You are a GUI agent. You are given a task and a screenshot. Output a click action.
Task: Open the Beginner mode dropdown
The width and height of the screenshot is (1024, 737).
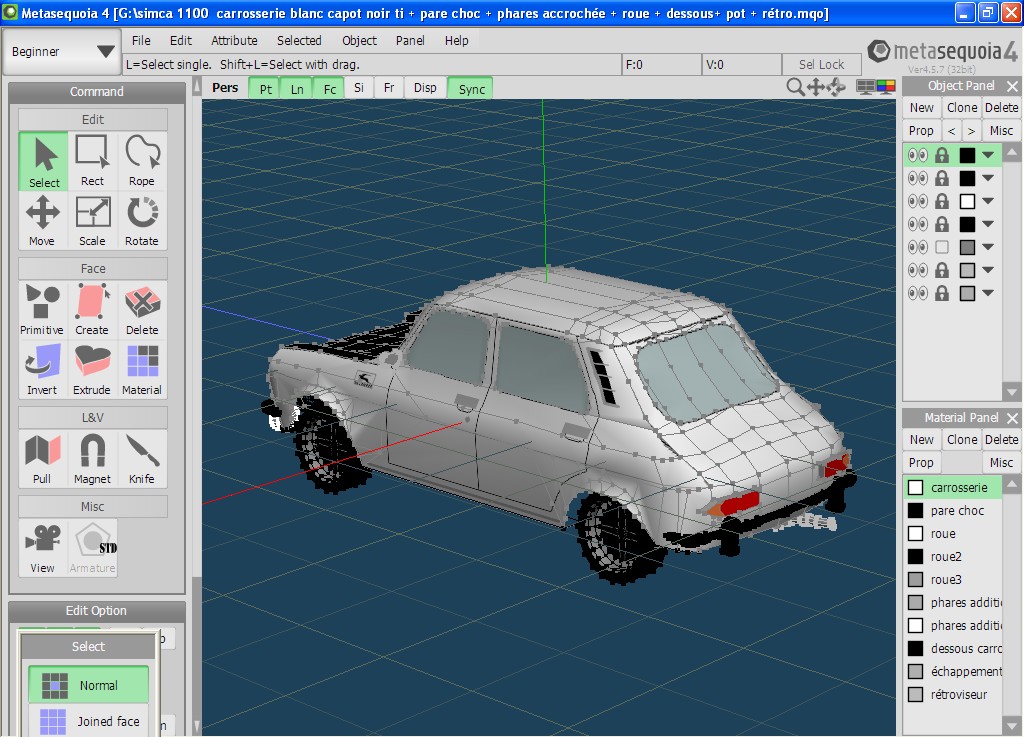[x=63, y=52]
